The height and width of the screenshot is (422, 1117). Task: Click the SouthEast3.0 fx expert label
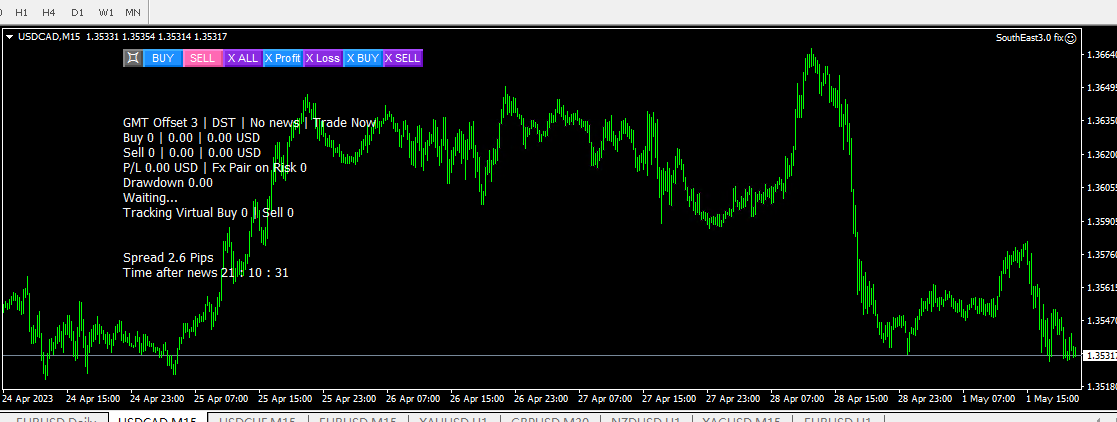coord(1029,38)
